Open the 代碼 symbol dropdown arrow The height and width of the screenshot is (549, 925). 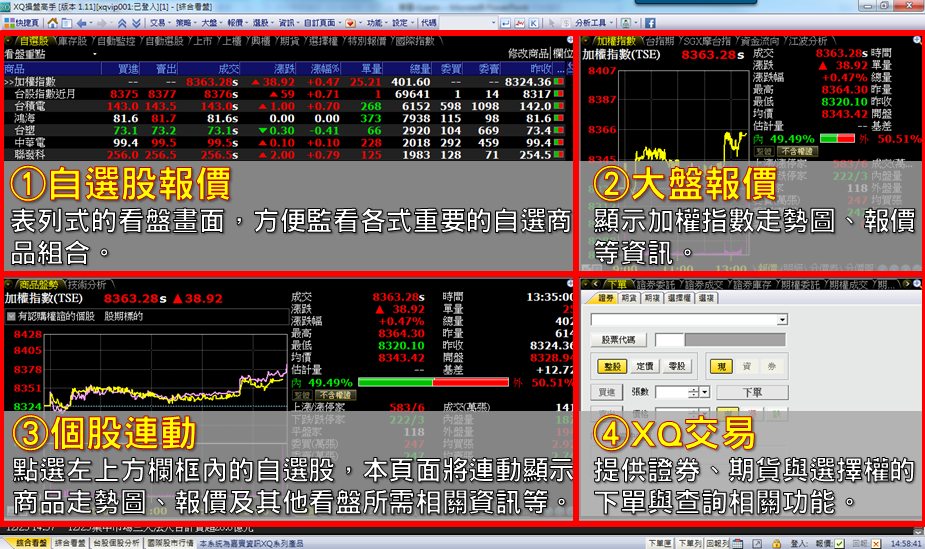tap(494, 23)
